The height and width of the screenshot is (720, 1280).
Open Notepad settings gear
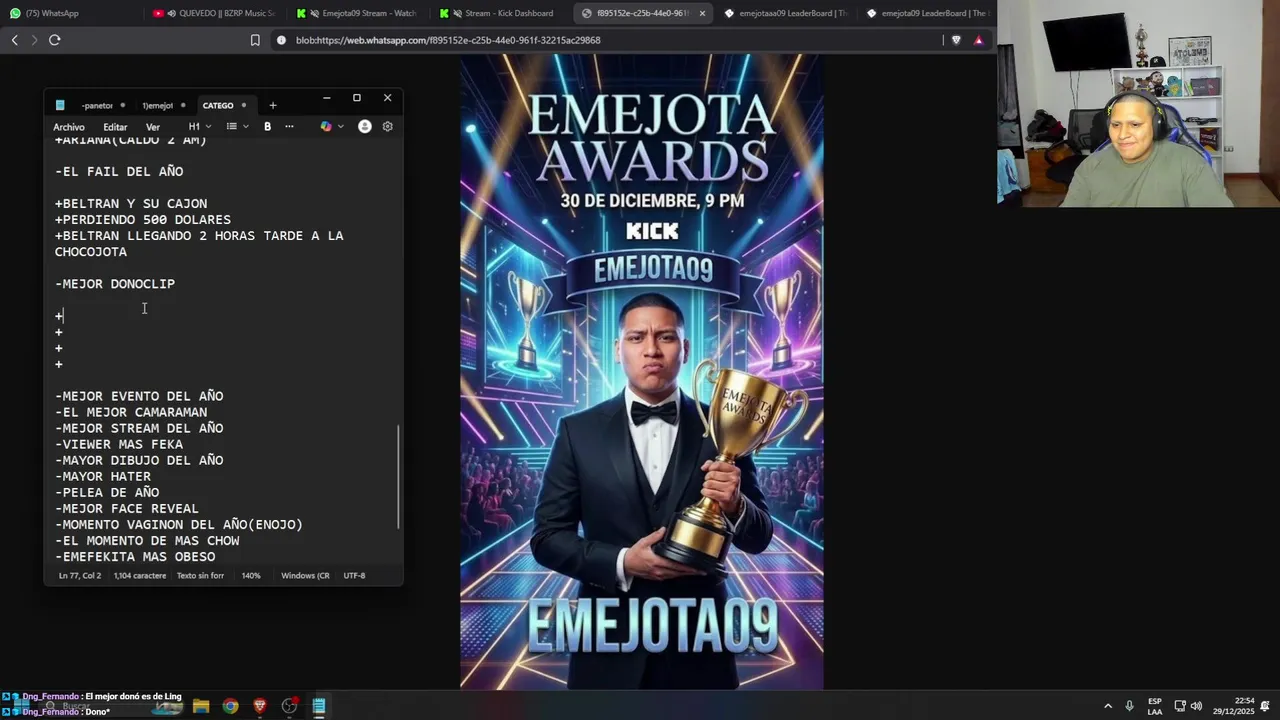(x=387, y=127)
